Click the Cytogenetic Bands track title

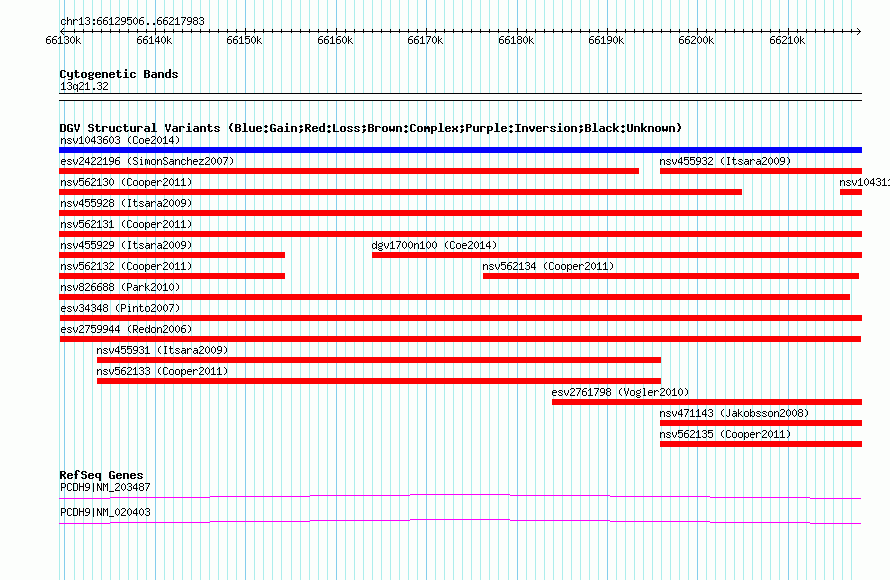point(119,74)
